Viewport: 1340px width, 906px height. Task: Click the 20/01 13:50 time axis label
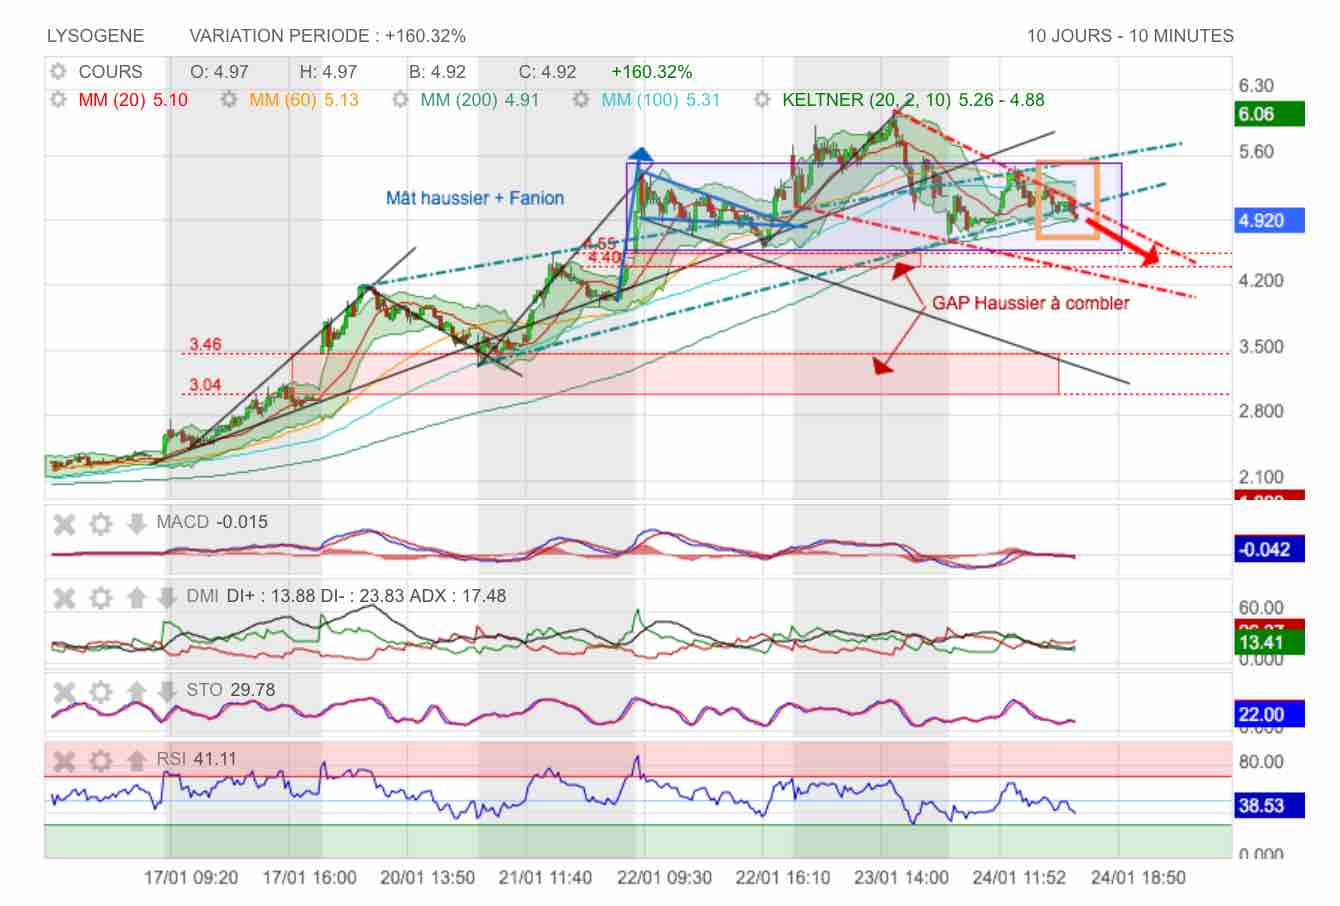(428, 878)
